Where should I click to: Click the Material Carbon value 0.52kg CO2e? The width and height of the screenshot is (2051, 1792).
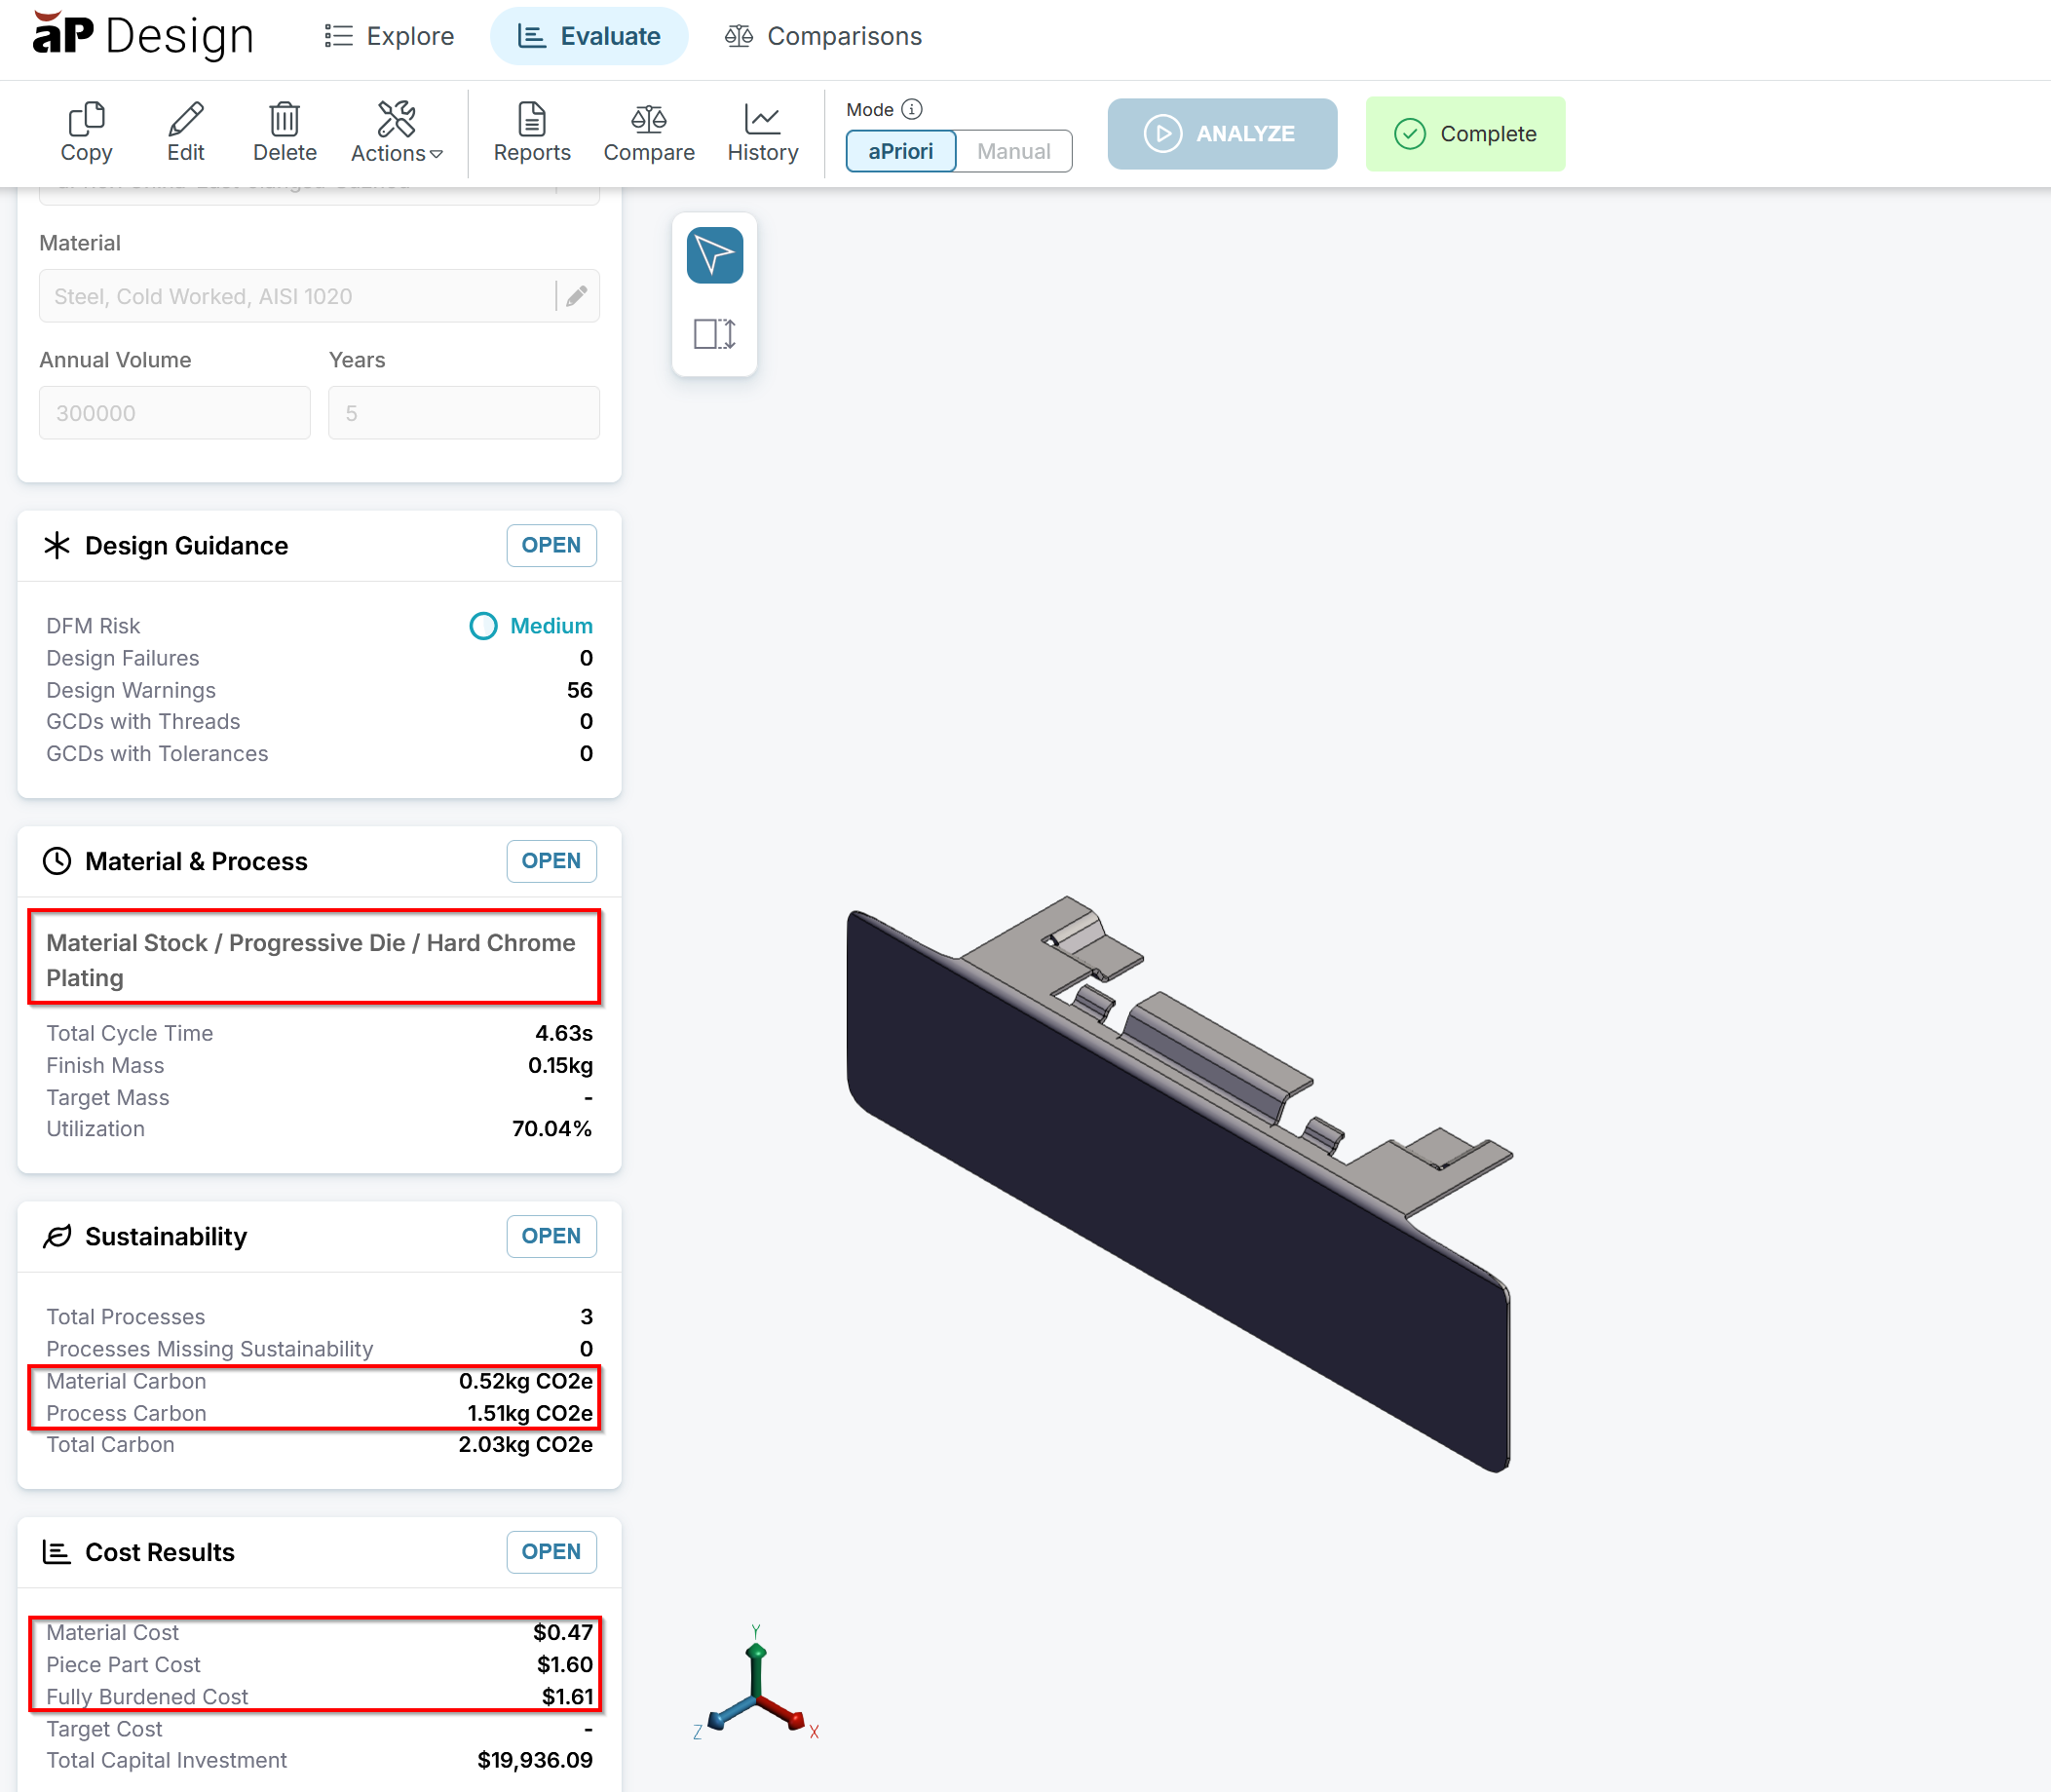526,1381
